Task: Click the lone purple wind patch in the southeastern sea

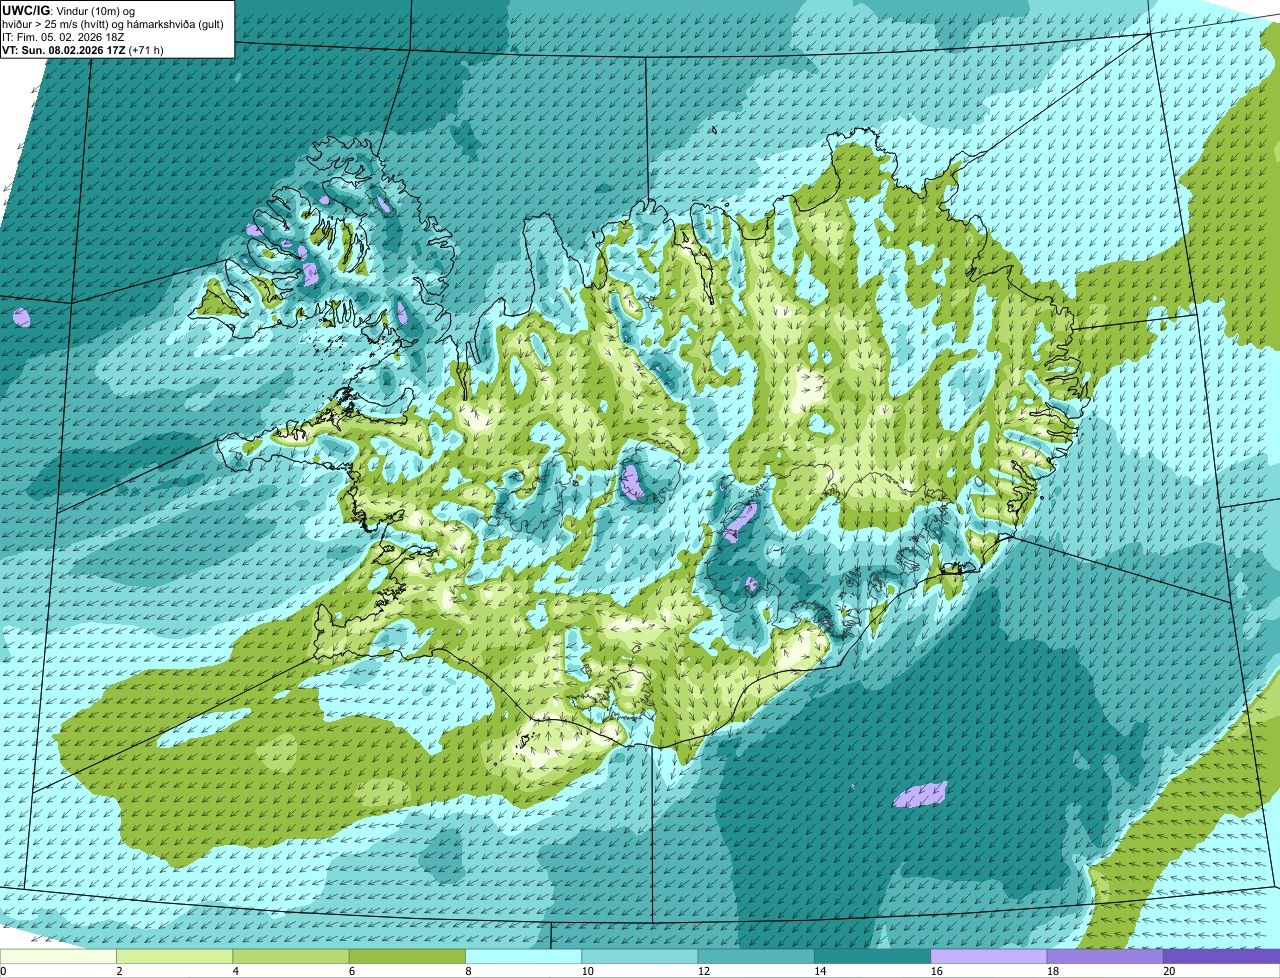Action: click(921, 795)
